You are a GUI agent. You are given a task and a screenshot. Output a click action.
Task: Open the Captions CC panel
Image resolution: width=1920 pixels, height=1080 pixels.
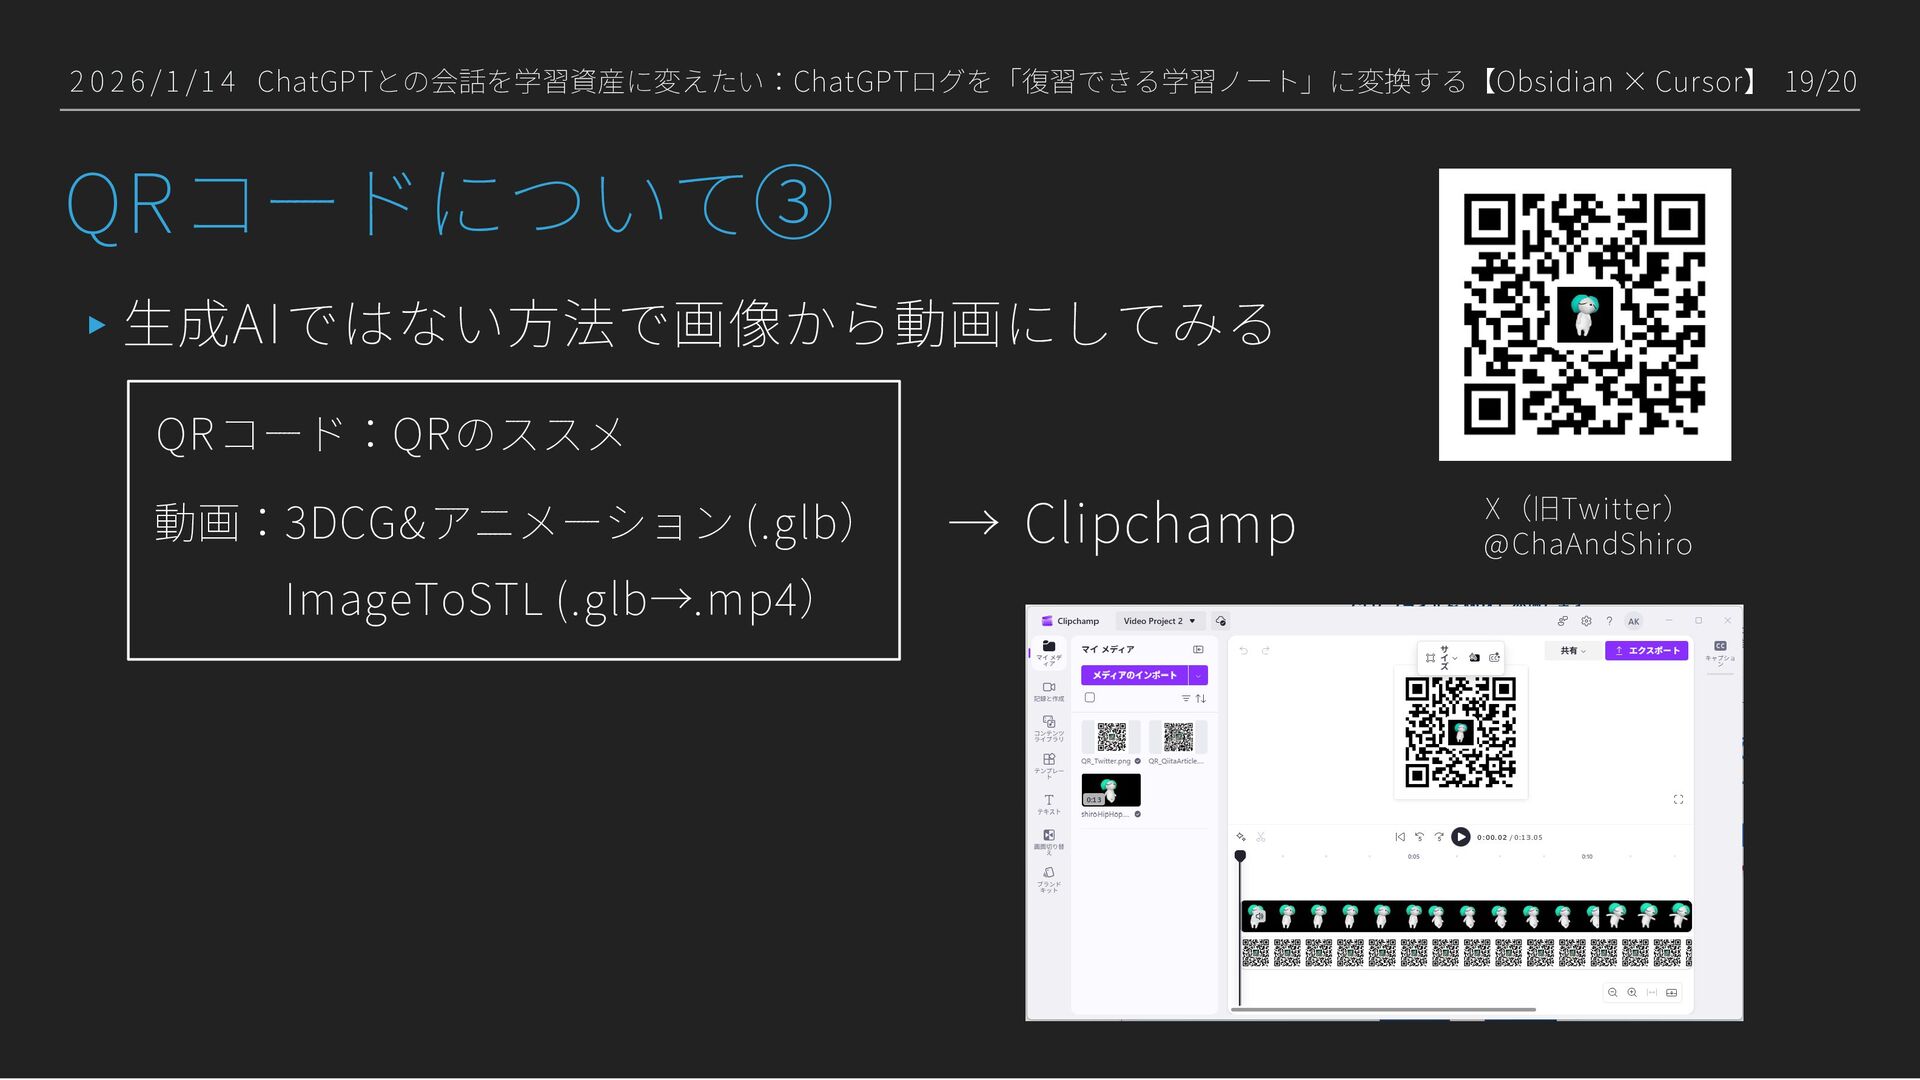coord(1719,648)
